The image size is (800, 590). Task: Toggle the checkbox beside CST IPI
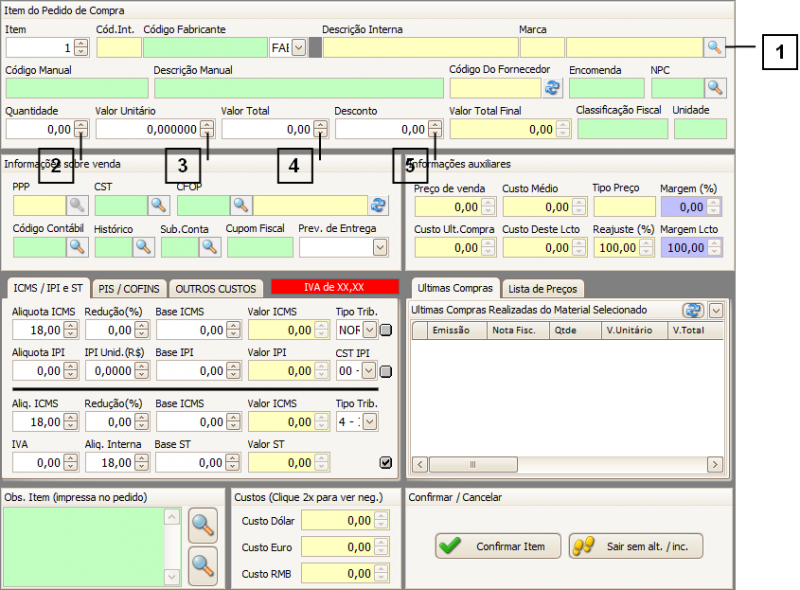(x=386, y=371)
